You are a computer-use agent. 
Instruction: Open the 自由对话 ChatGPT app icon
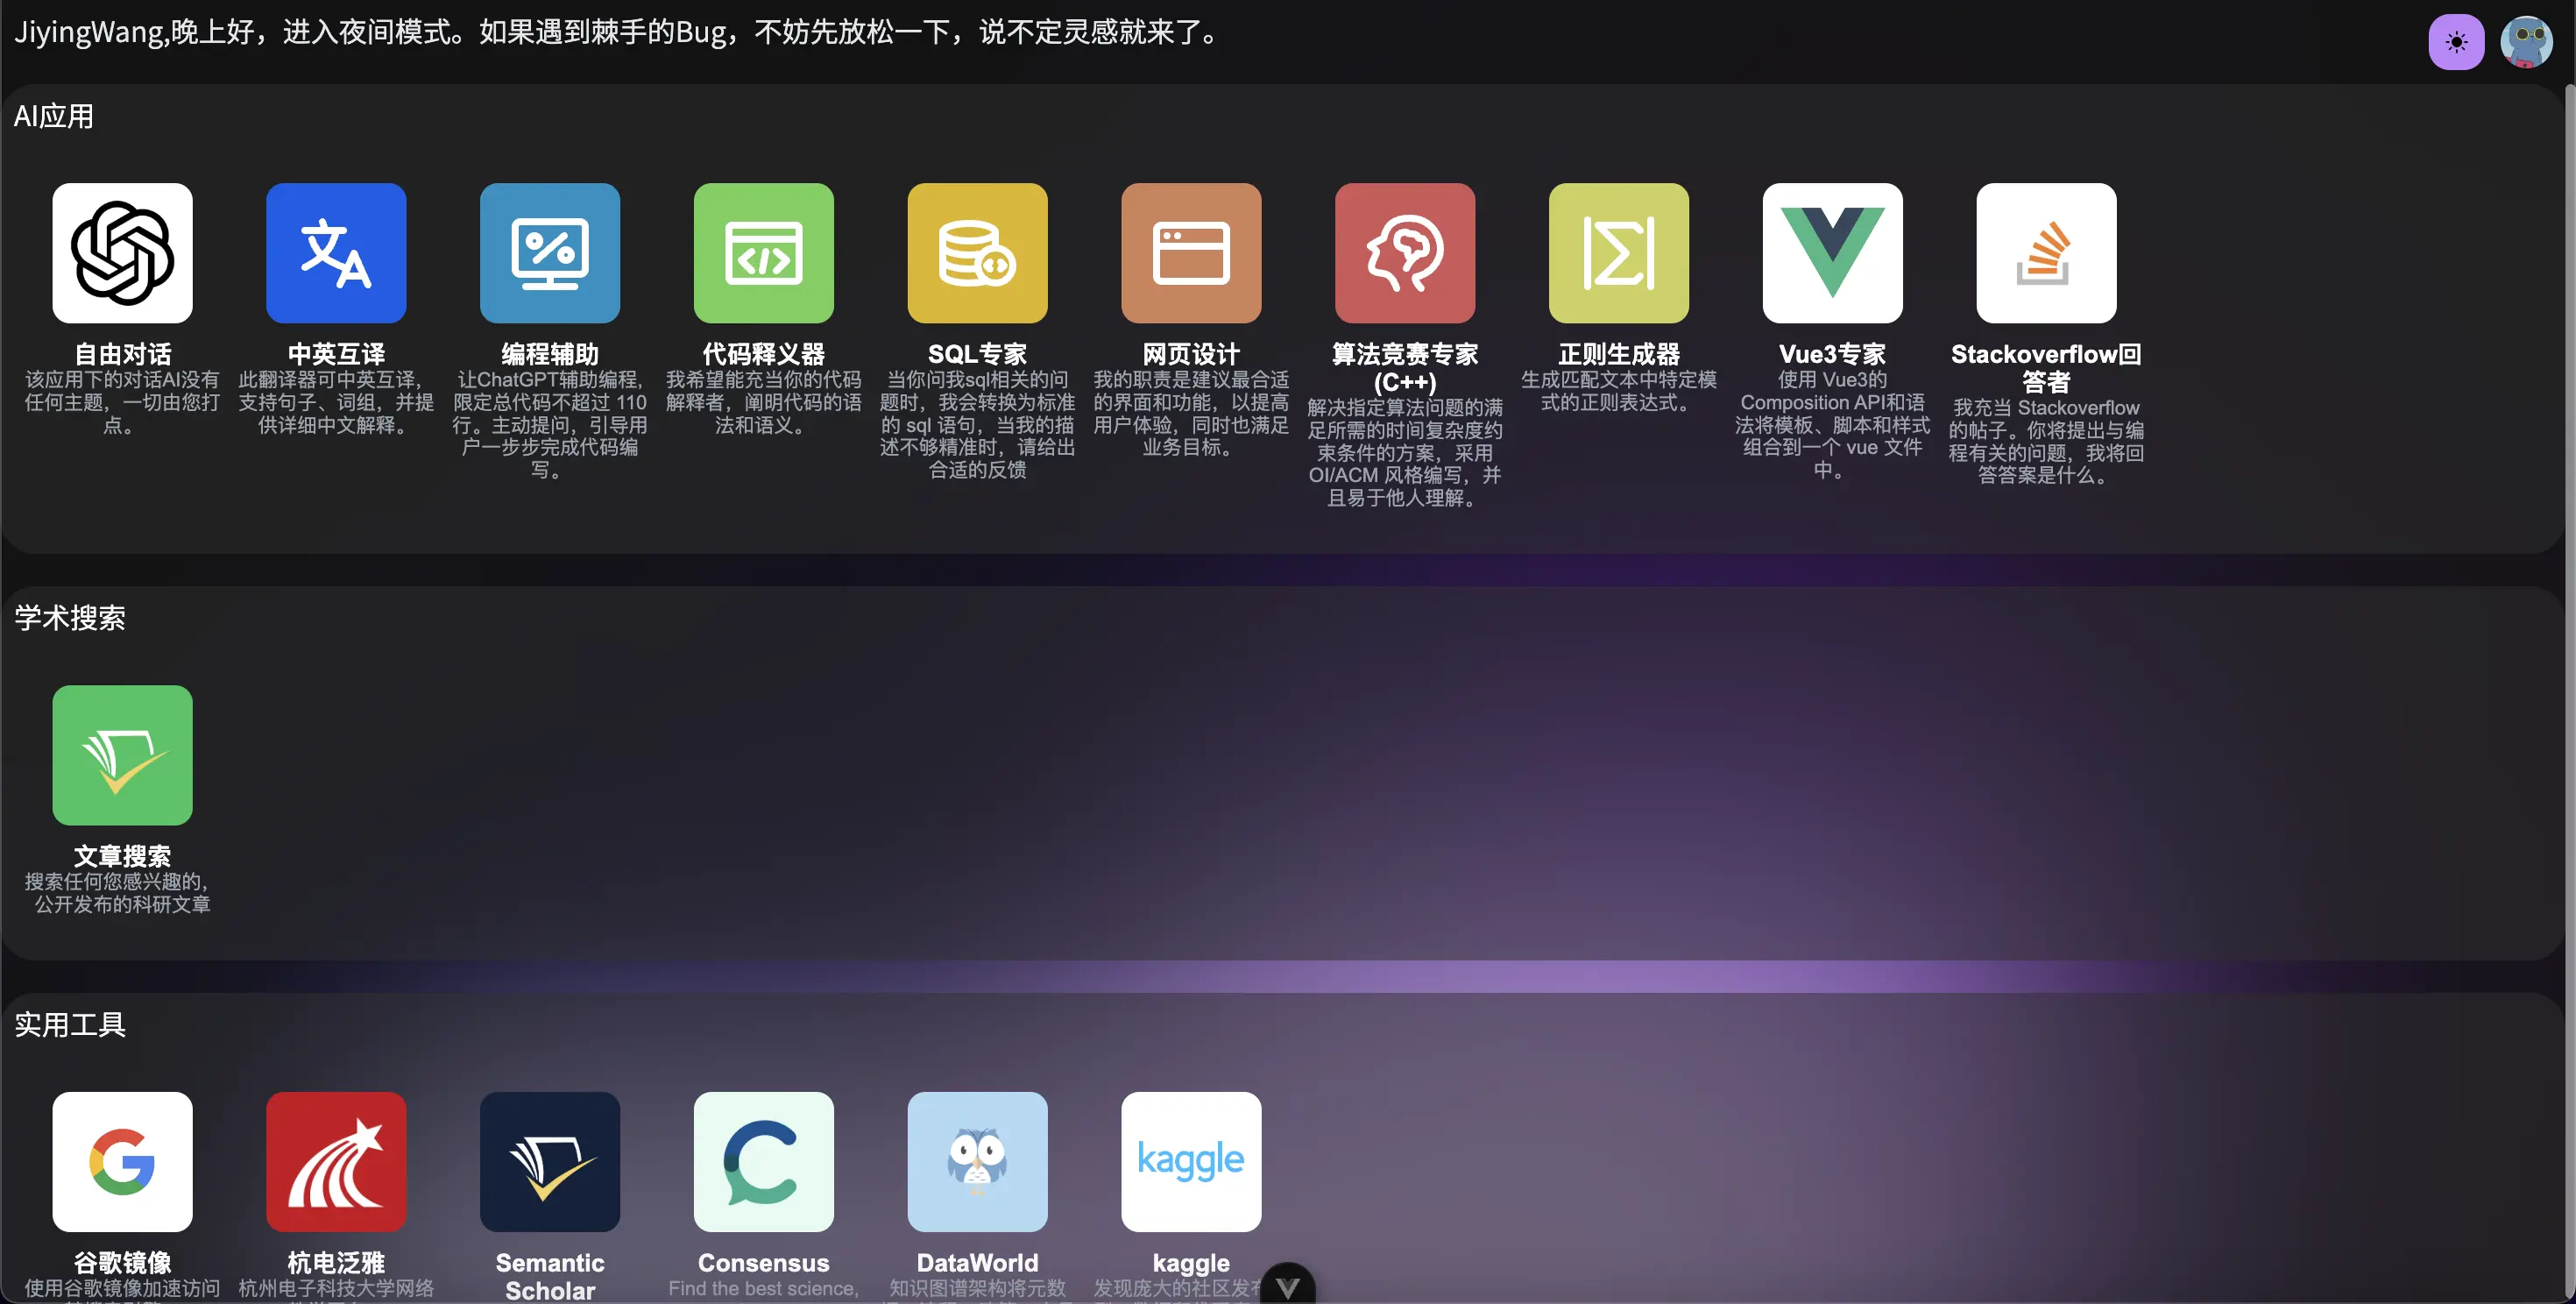(122, 253)
